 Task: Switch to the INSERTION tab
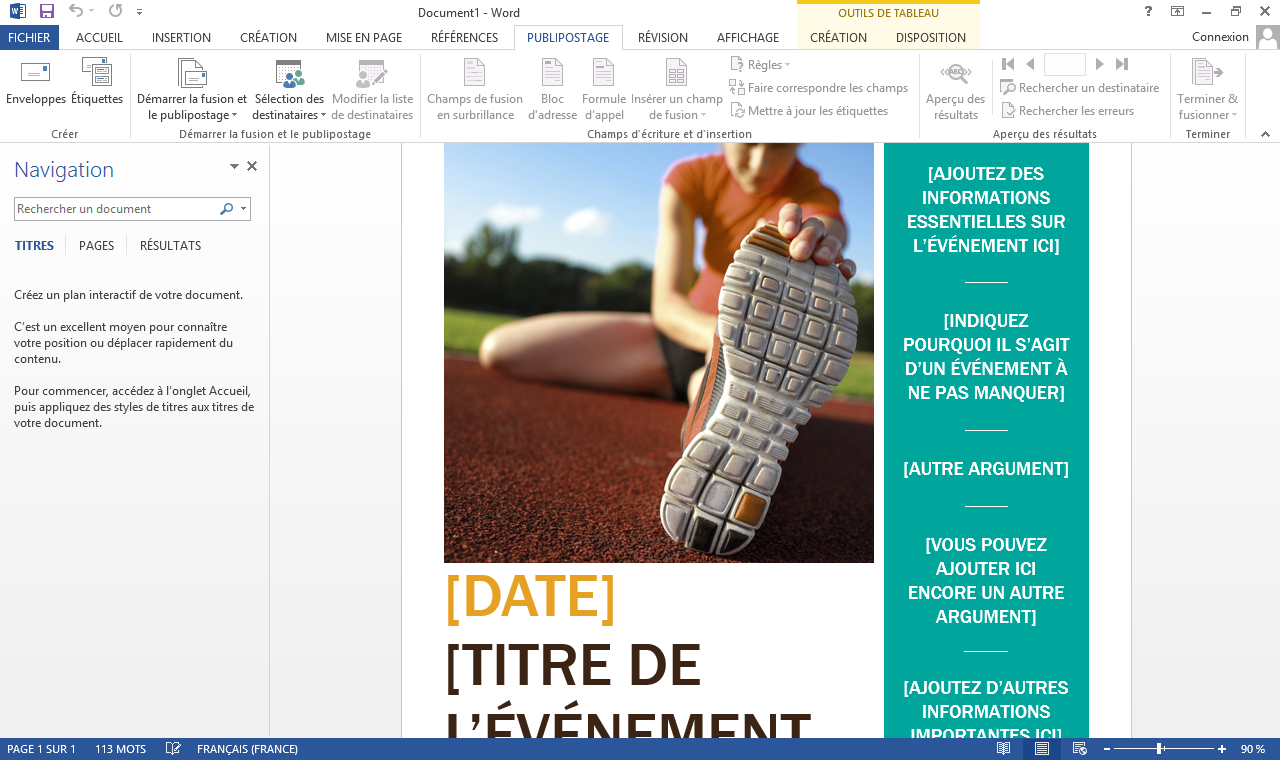point(181,38)
